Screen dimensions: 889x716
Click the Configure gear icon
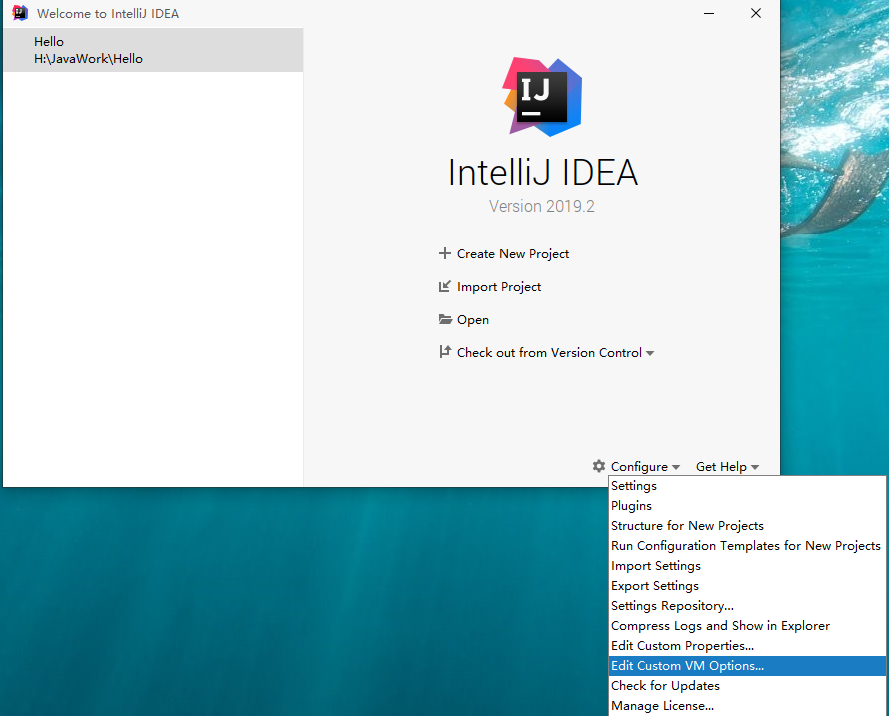point(599,466)
